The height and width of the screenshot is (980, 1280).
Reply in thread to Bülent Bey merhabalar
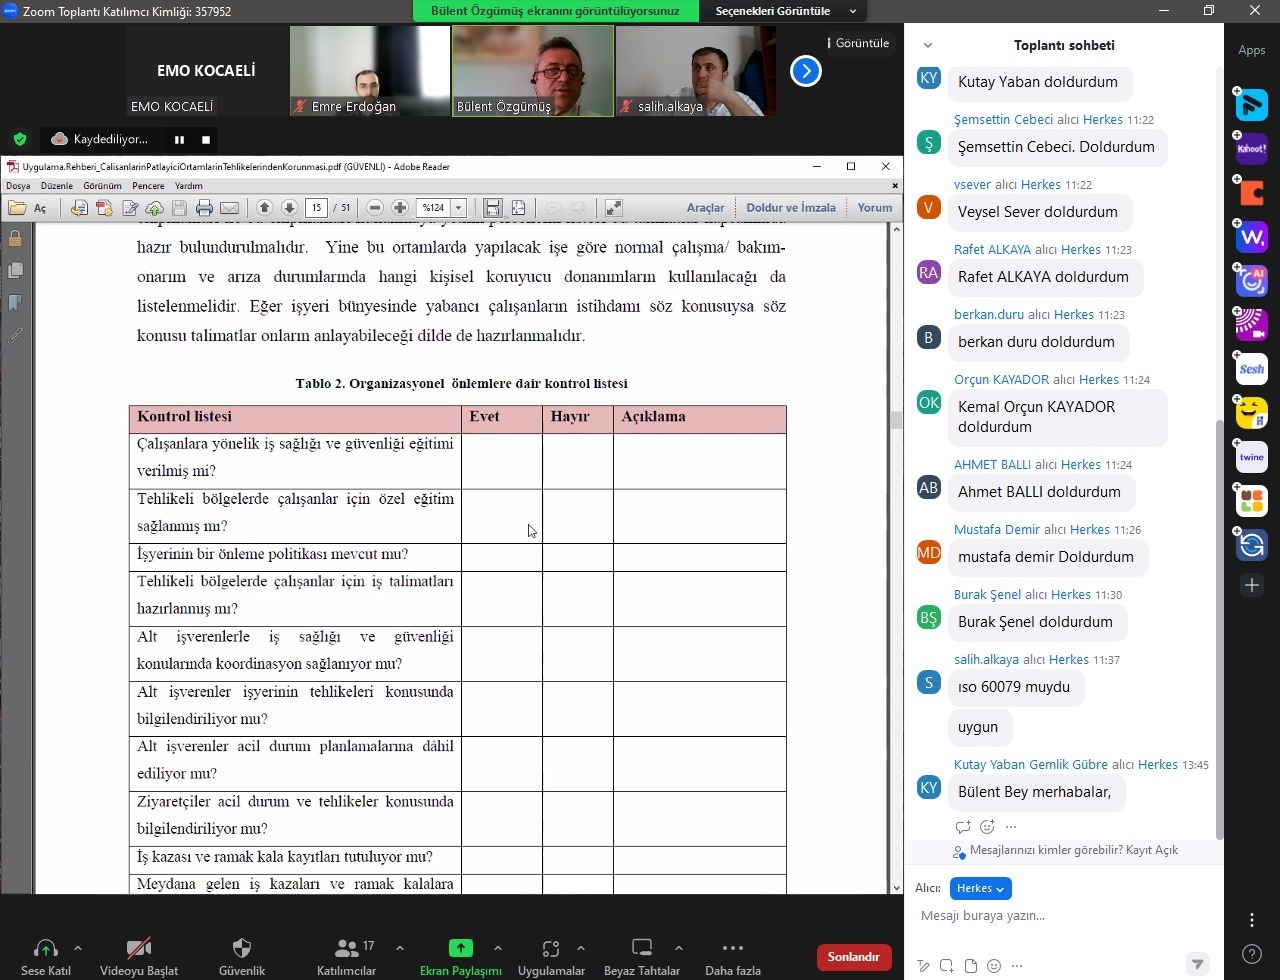(963, 827)
